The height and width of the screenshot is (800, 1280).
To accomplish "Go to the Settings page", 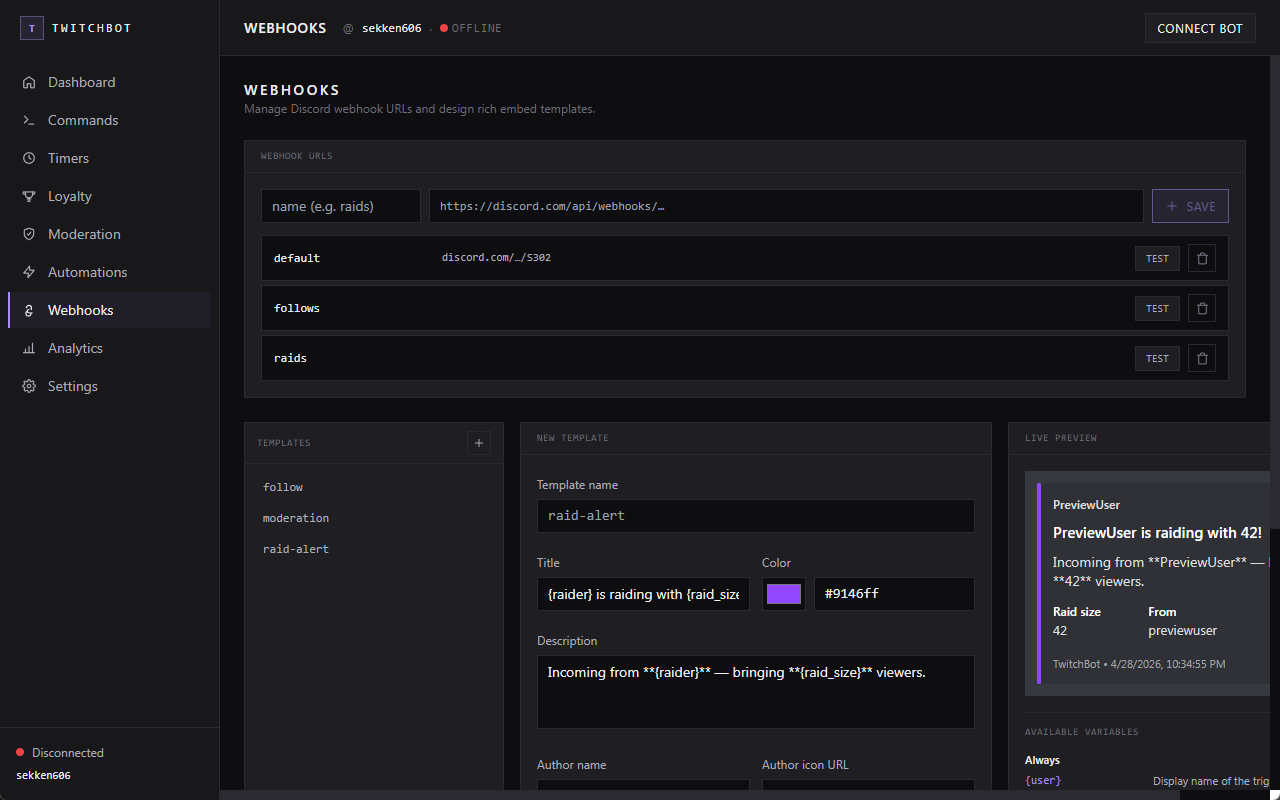I will (109, 386).
